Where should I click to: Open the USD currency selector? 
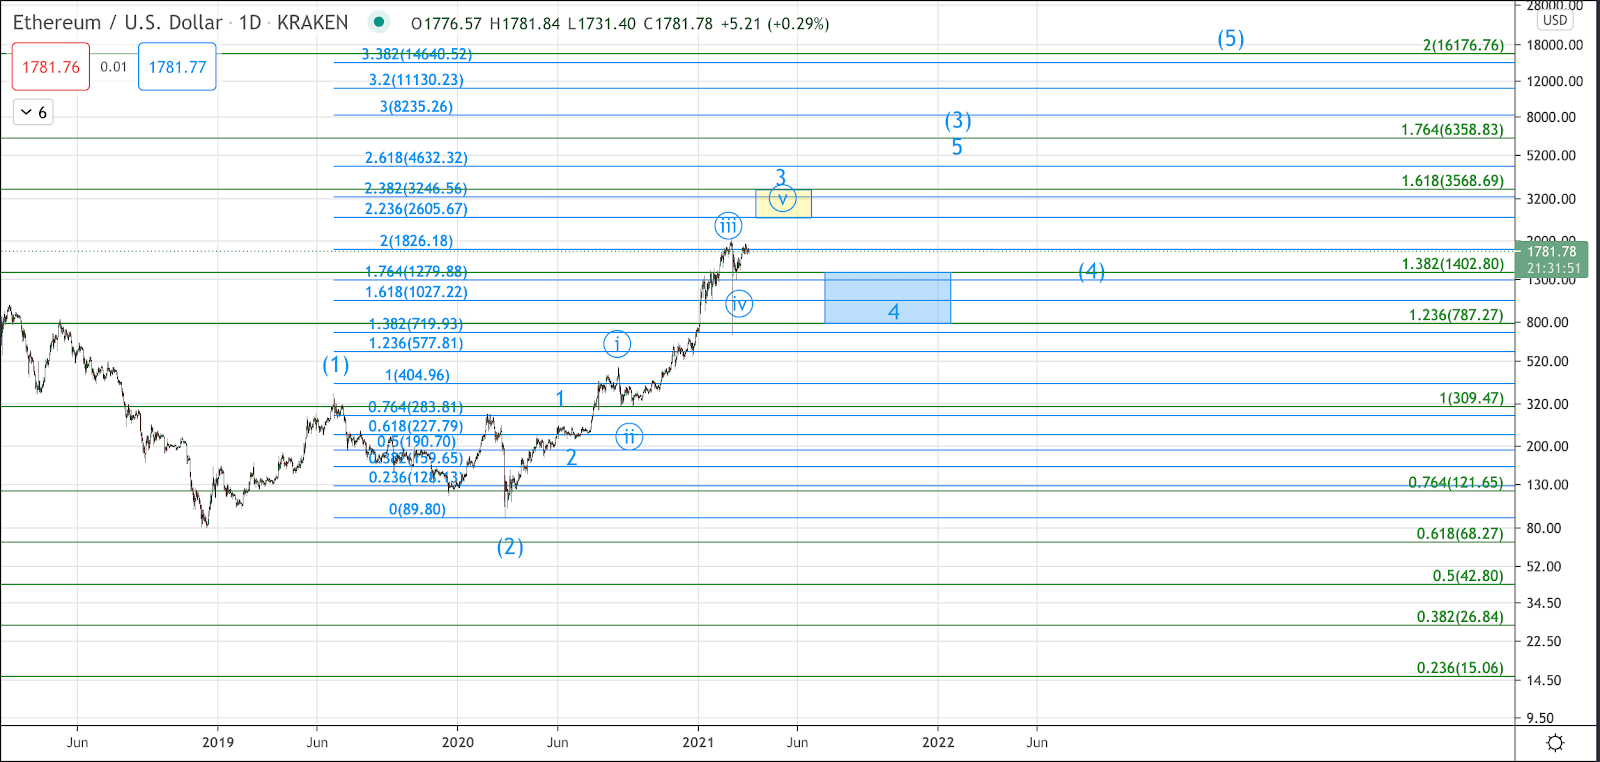(x=1555, y=20)
